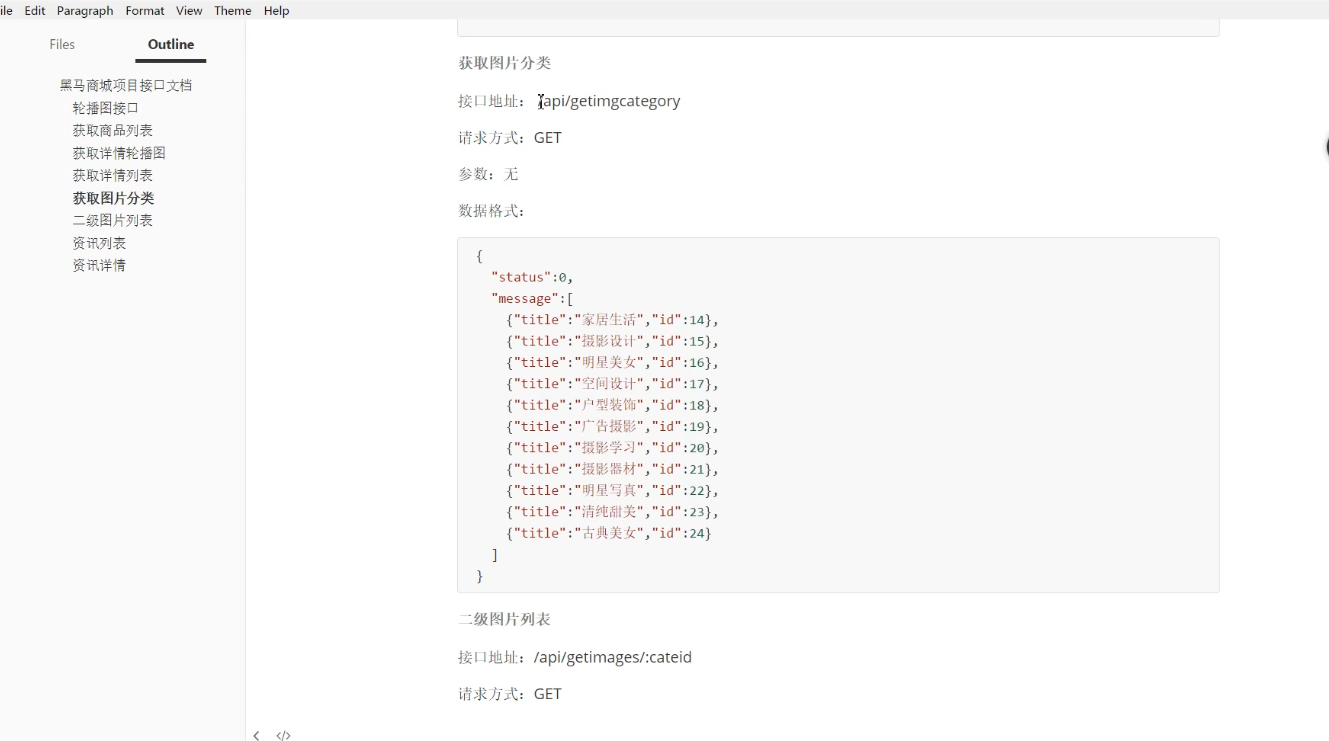The image size is (1329, 741).
Task: Click the "status":0 code line
Action: (x=532, y=277)
